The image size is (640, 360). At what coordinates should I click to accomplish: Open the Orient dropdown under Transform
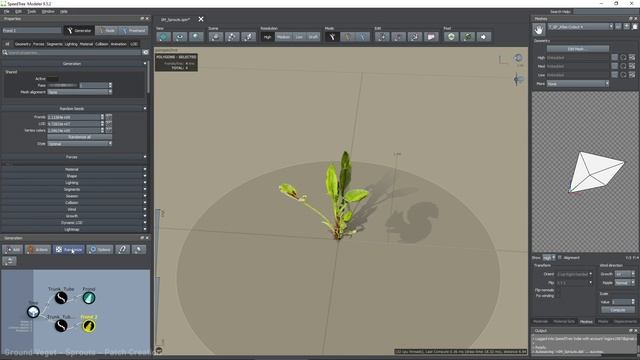[x=573, y=274]
